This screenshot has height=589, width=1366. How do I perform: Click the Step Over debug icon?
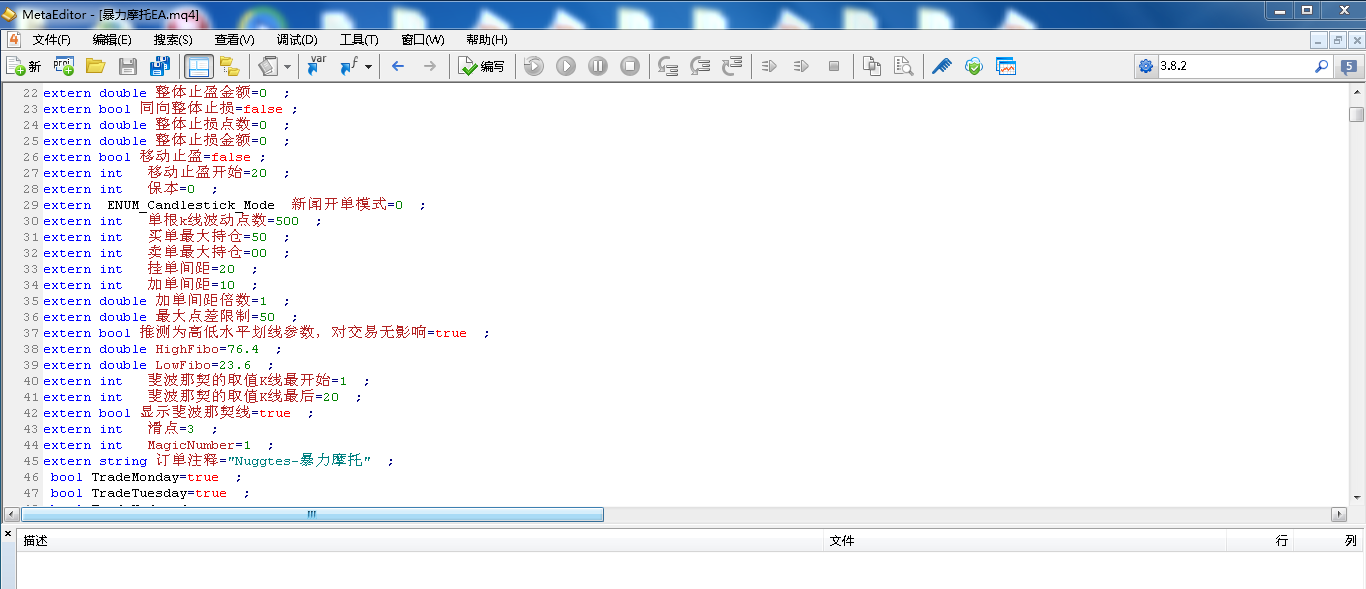pyautogui.click(x=700, y=66)
